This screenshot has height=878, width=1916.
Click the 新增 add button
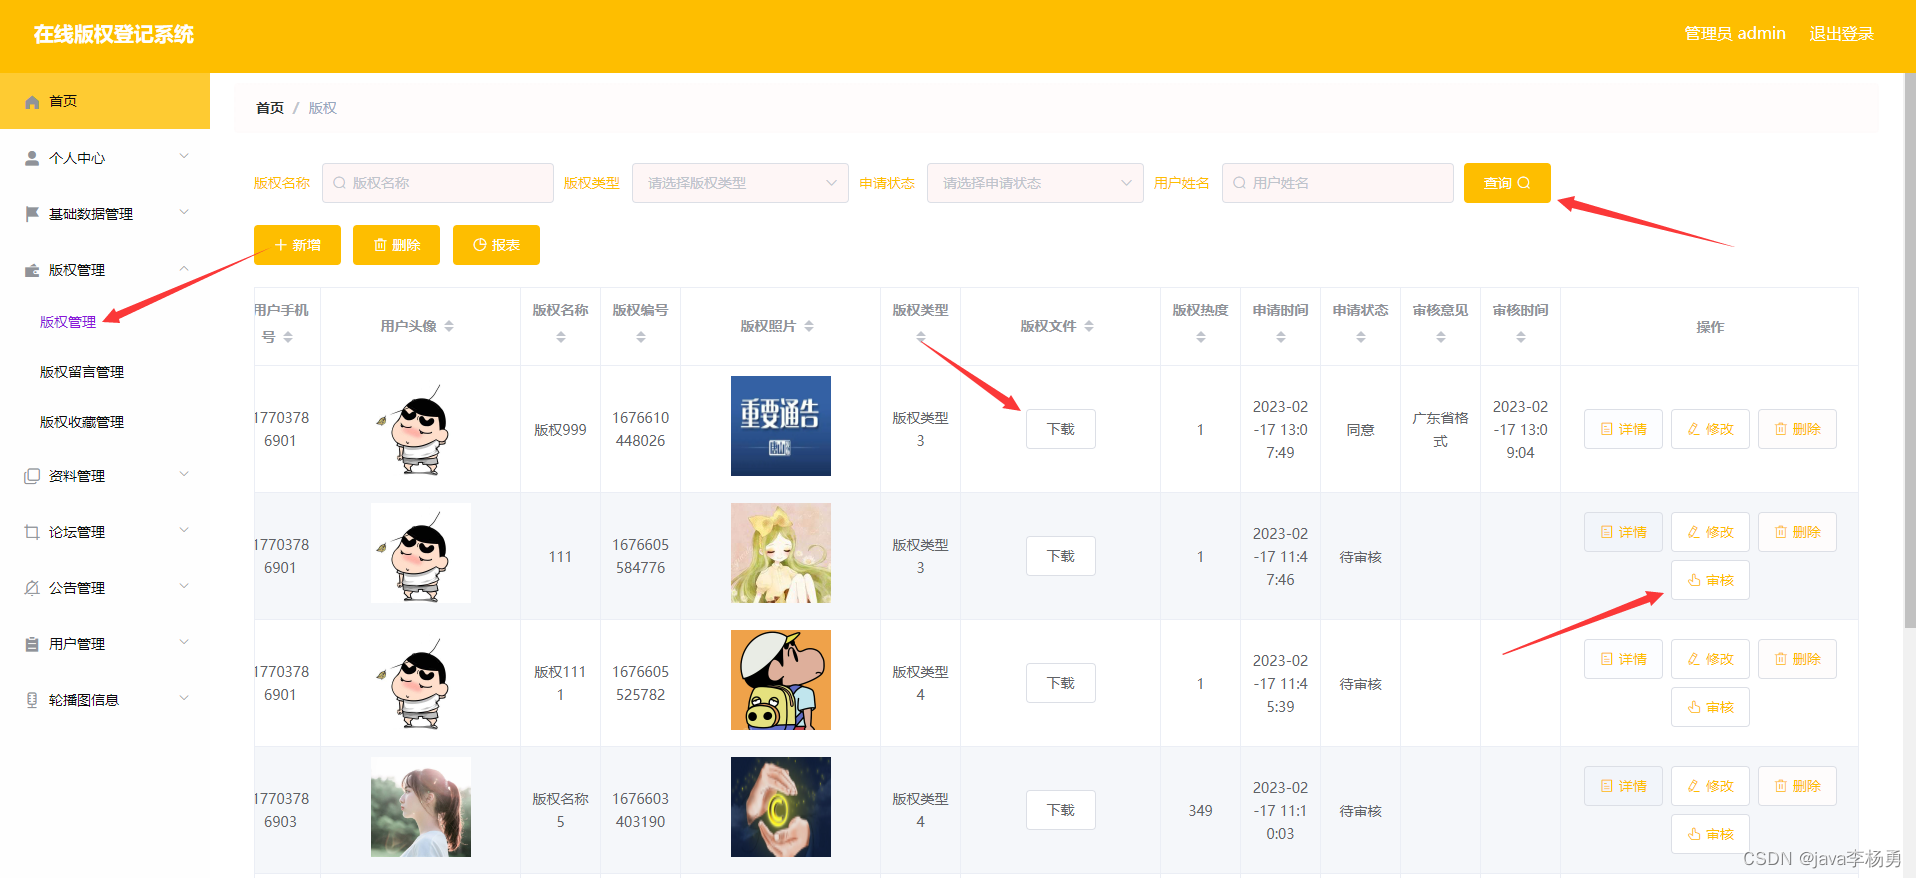coord(297,245)
